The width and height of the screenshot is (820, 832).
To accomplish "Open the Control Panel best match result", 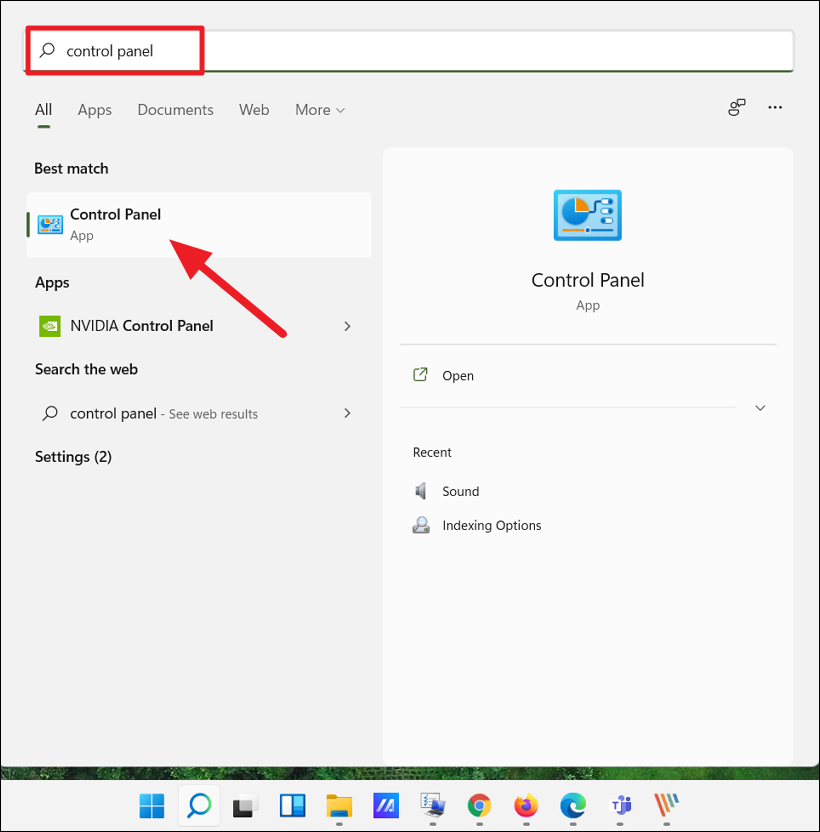I will pos(199,225).
